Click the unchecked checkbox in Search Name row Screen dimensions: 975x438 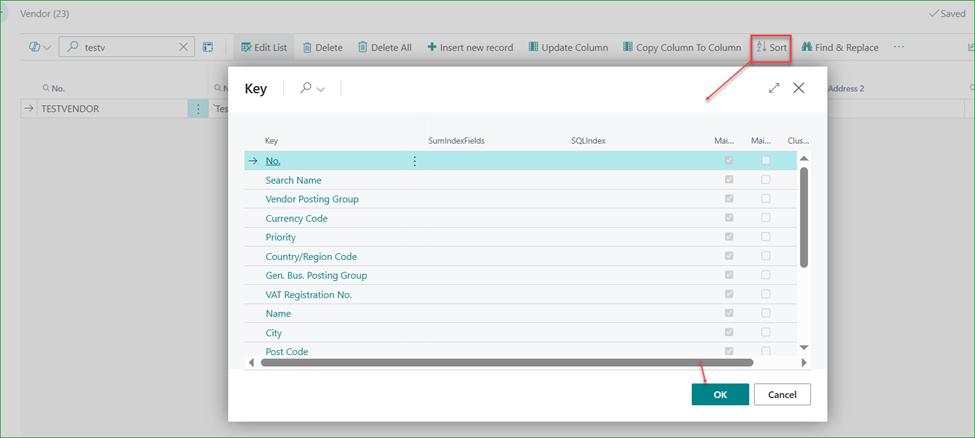pyautogui.click(x=766, y=180)
